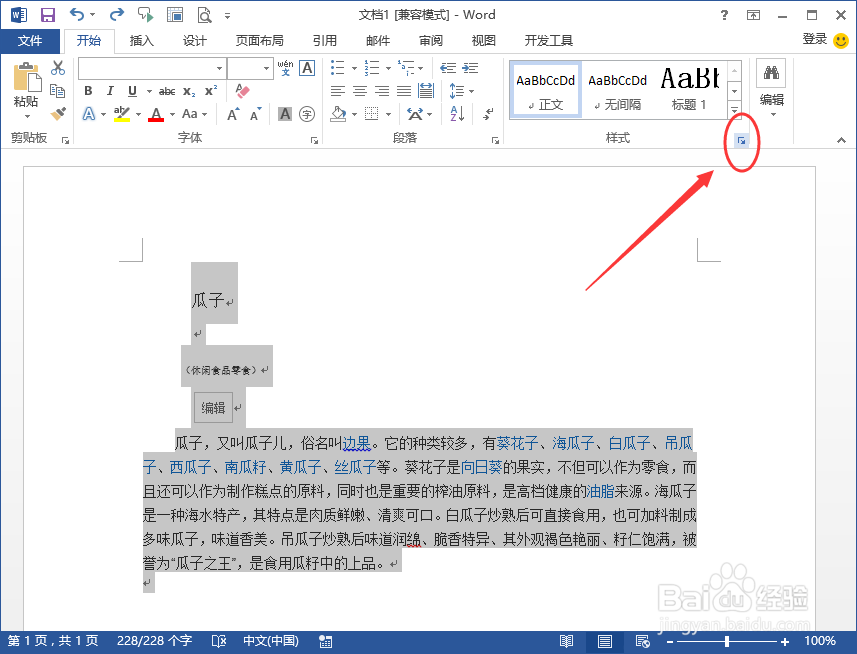Apply subscript formatting
857x654 pixels.
(187, 90)
